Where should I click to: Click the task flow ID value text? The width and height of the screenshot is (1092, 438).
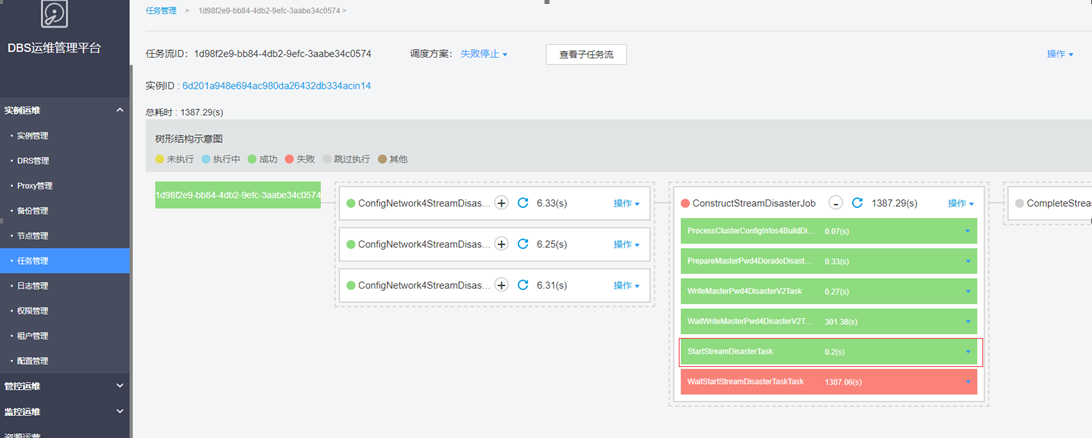pos(283,54)
